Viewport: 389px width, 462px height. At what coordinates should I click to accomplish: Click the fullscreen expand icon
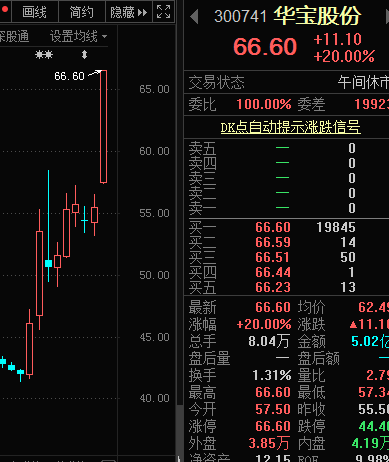pos(163,12)
